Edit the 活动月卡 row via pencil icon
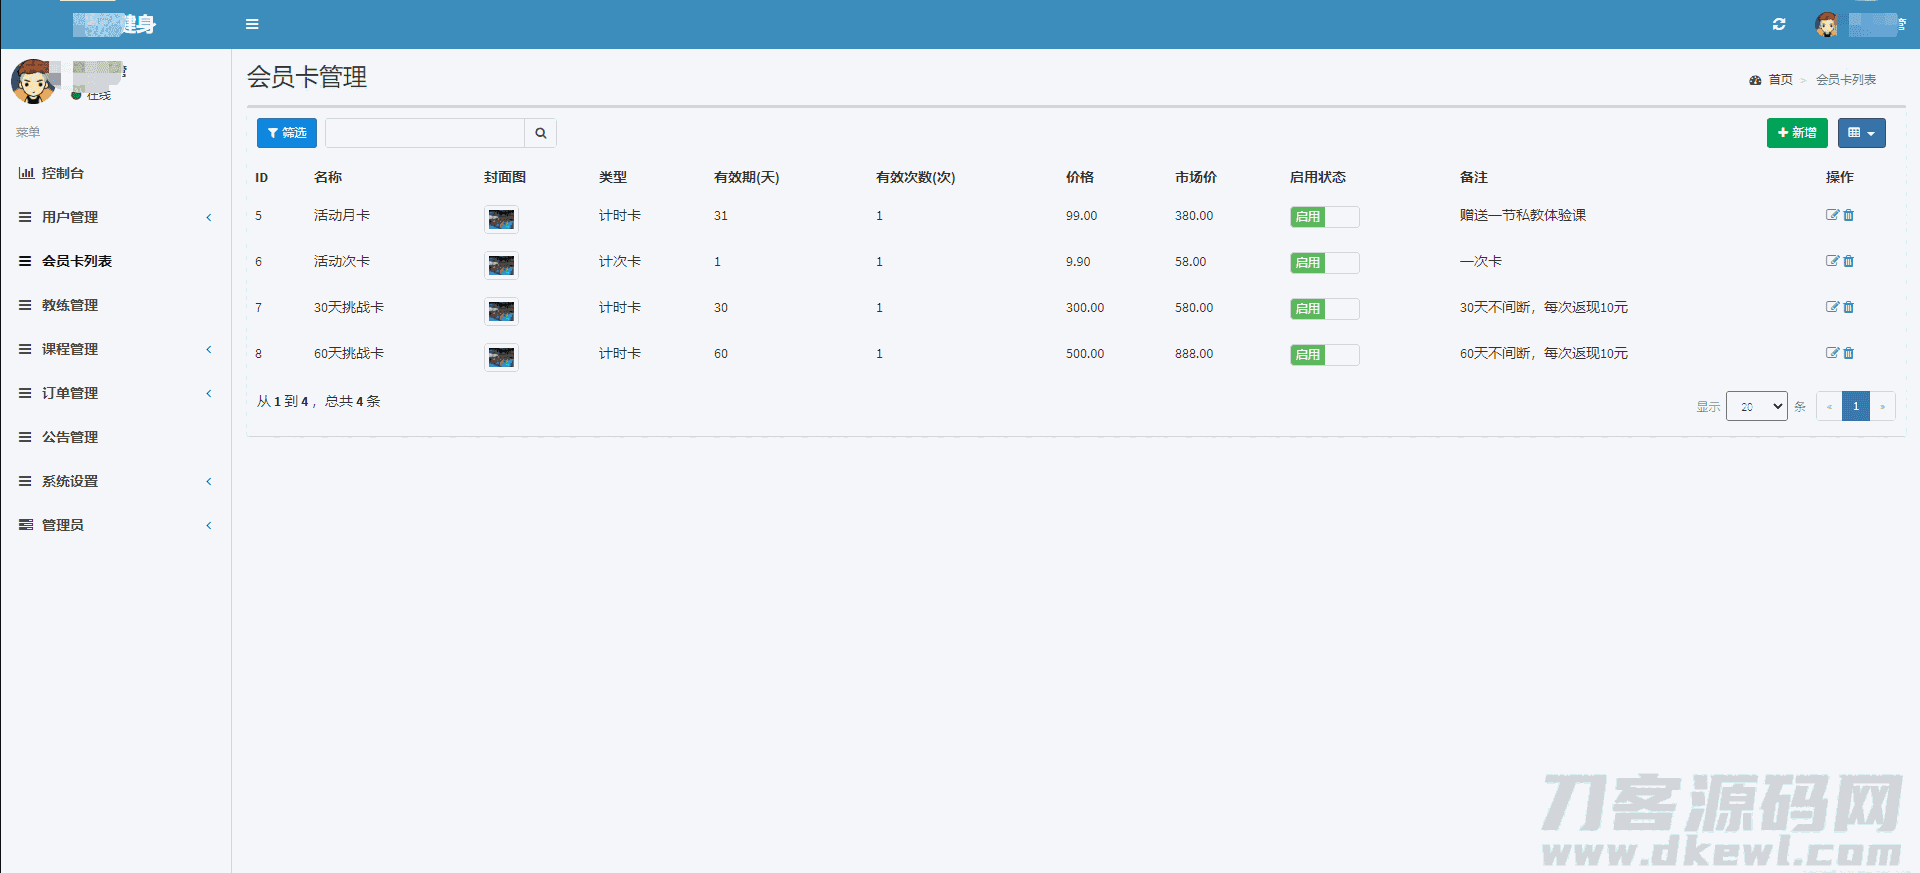The image size is (1920, 873). tap(1832, 215)
